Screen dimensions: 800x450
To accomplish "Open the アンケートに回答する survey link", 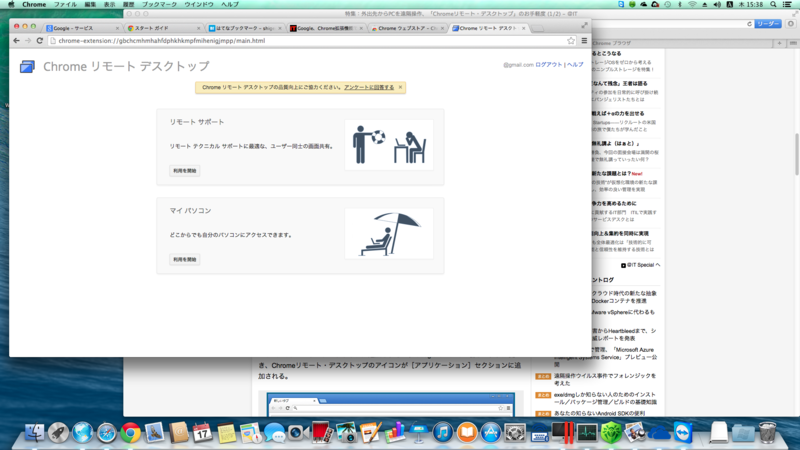I will coord(369,87).
